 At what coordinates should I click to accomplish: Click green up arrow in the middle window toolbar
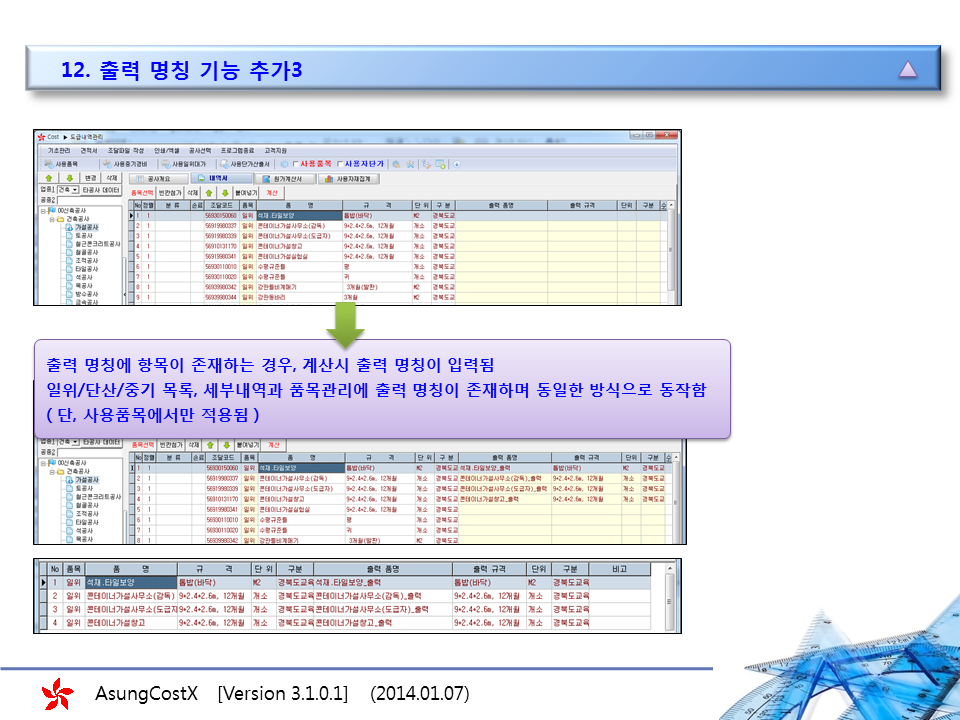point(211,445)
